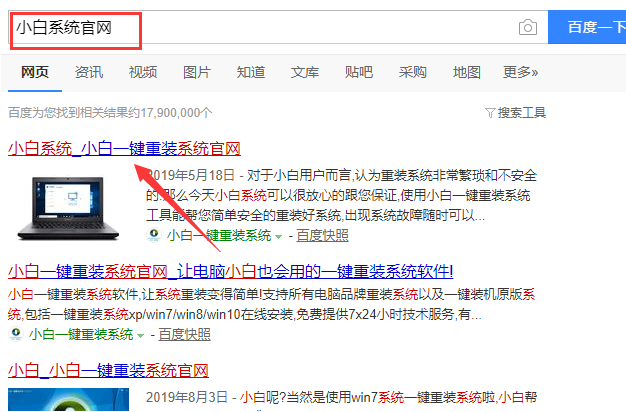Screen dimensions: 626x412
Task: Click the funnel icon beside 搜索工具
Action: pyautogui.click(x=490, y=113)
